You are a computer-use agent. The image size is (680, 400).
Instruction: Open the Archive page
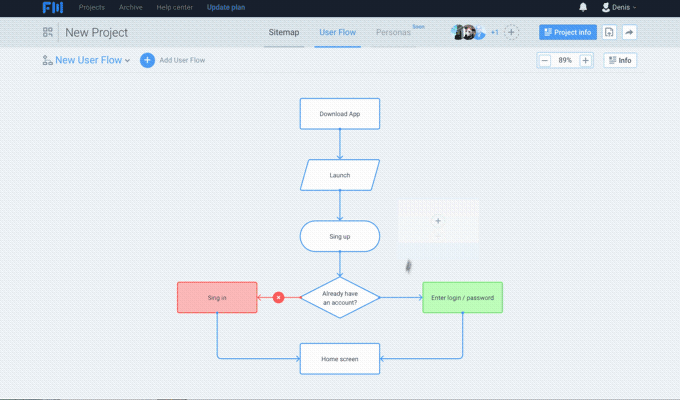pos(131,7)
